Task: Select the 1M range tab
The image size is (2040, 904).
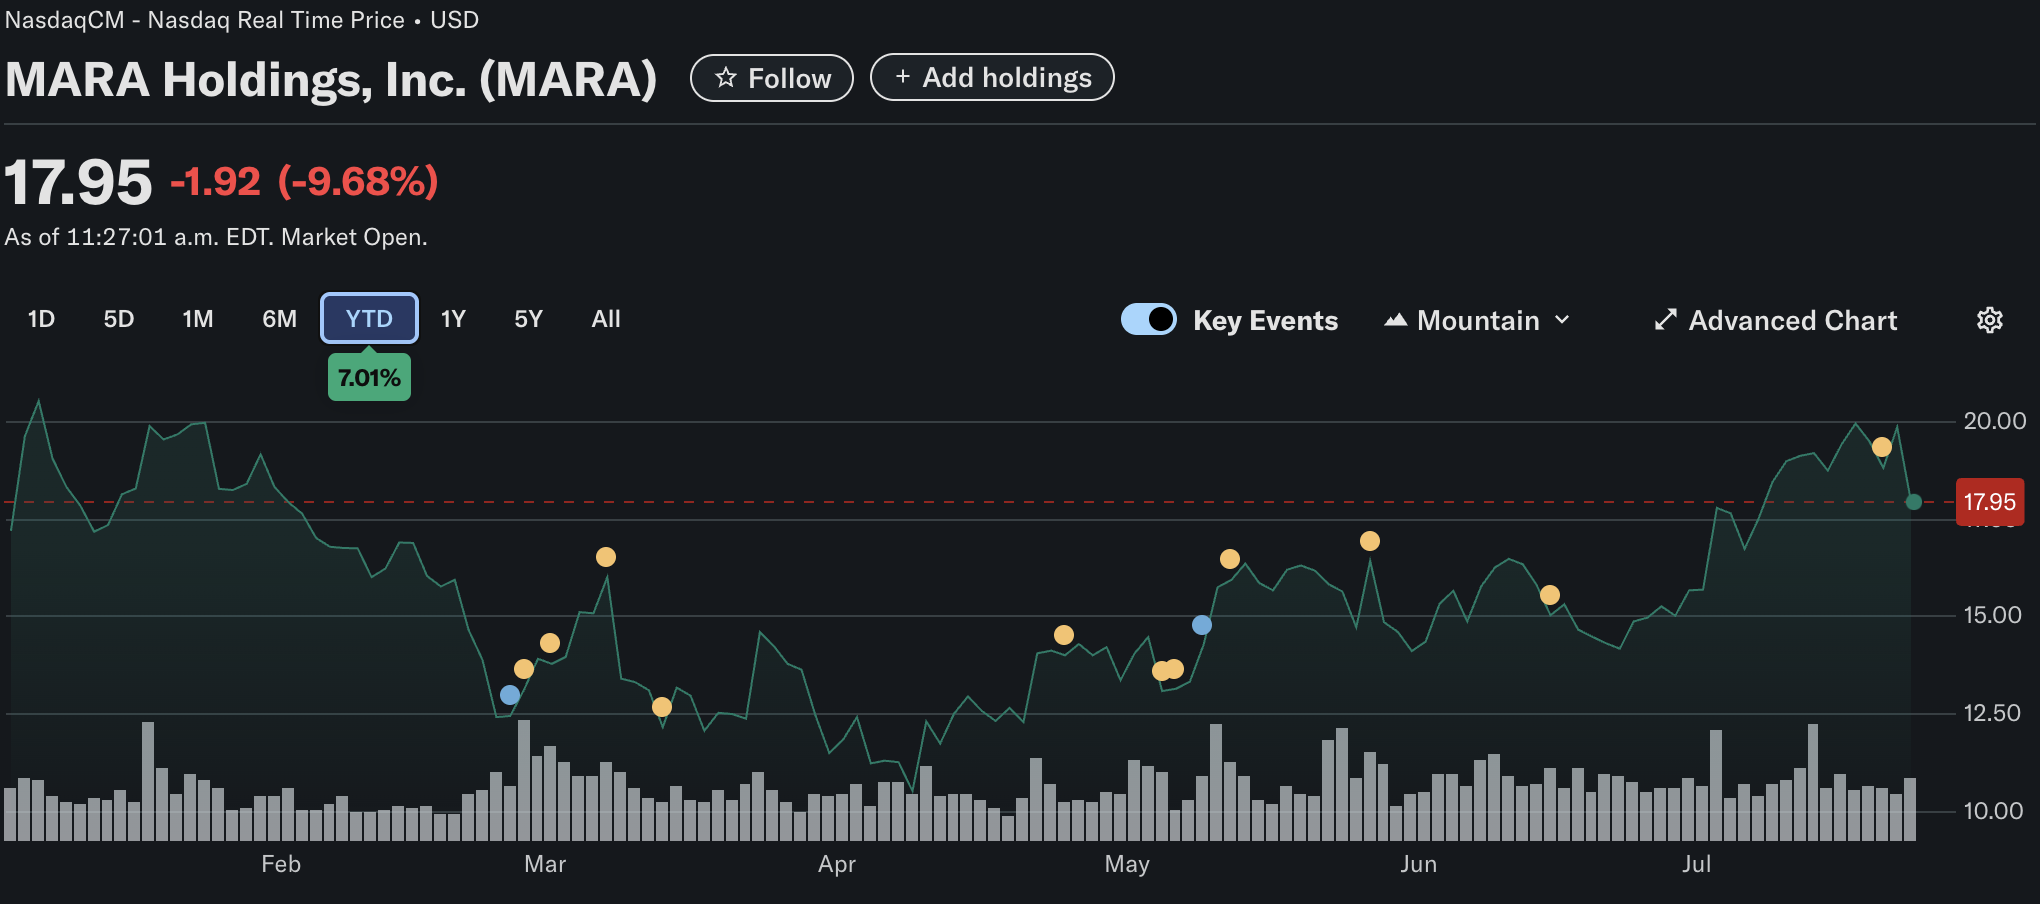Action: tap(198, 319)
